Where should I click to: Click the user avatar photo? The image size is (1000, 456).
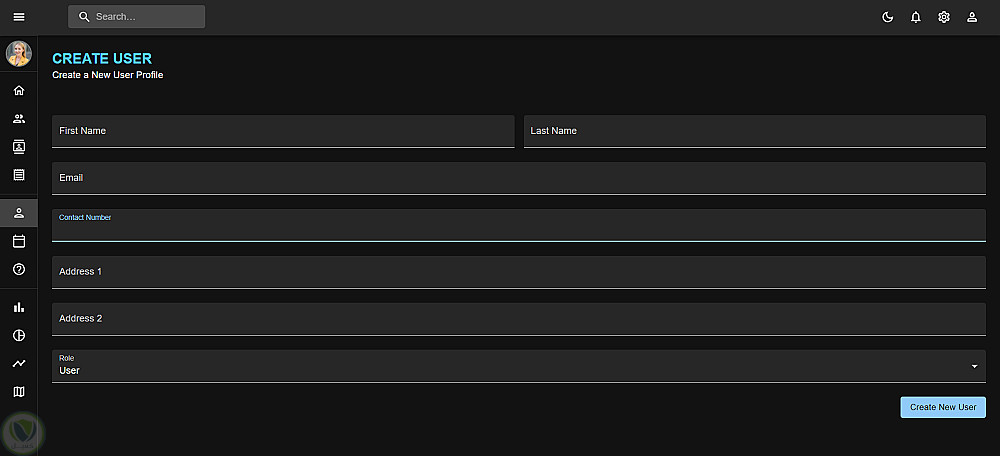pos(19,53)
